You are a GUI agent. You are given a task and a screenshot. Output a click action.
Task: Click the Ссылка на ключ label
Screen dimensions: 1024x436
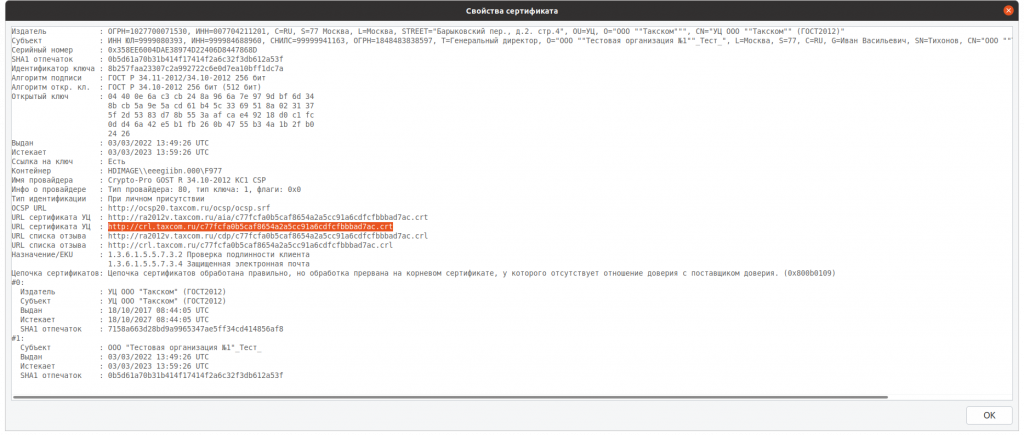42,161
